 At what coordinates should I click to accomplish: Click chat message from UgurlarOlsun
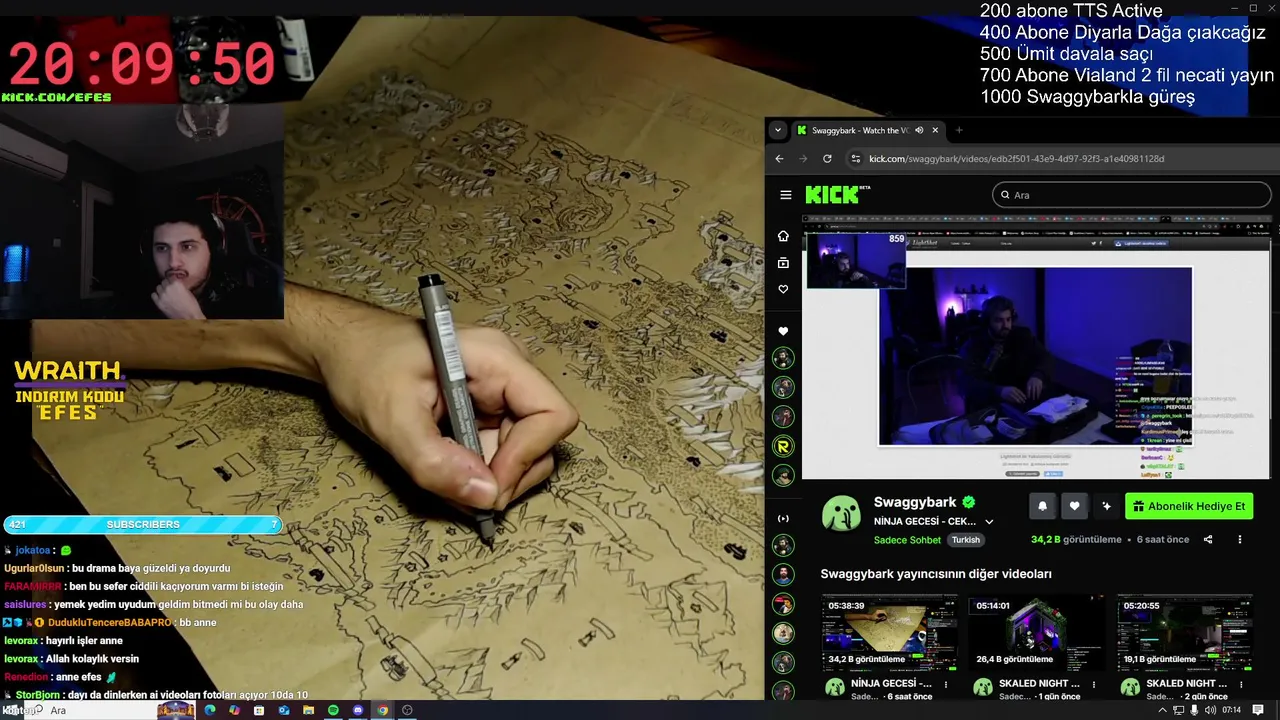(117, 568)
